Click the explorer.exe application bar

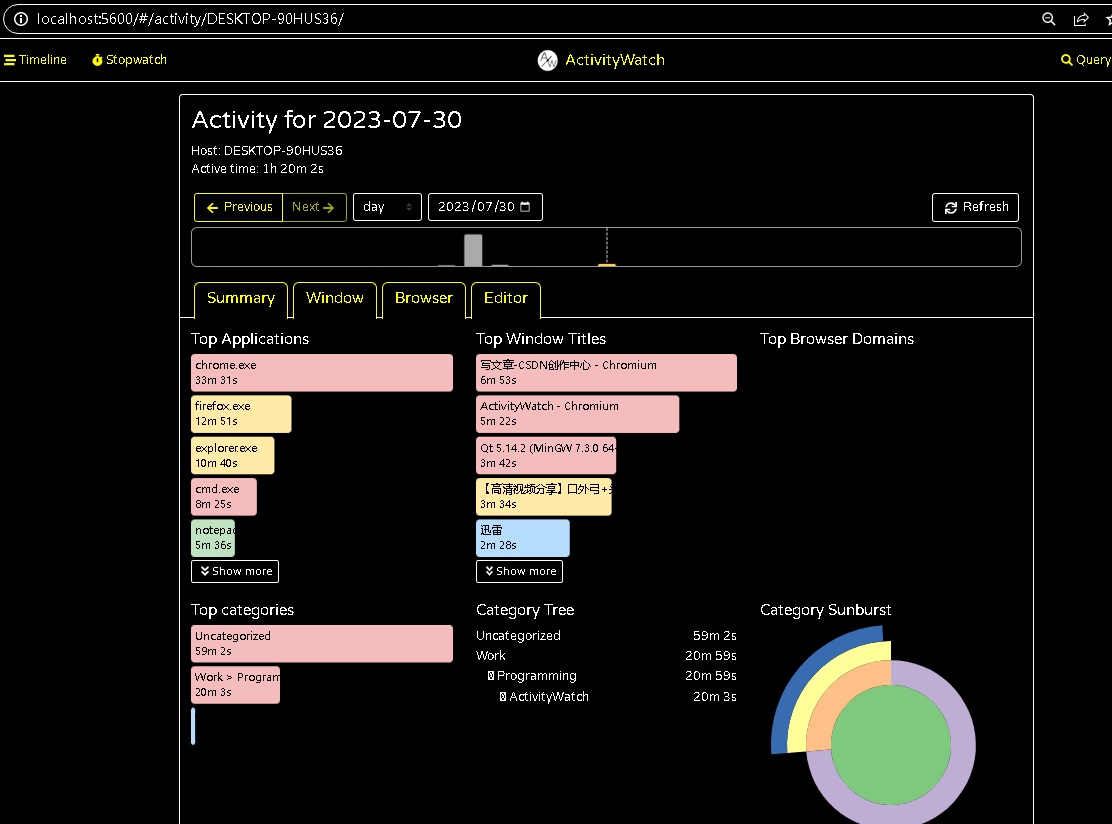pyautogui.click(x=233, y=456)
